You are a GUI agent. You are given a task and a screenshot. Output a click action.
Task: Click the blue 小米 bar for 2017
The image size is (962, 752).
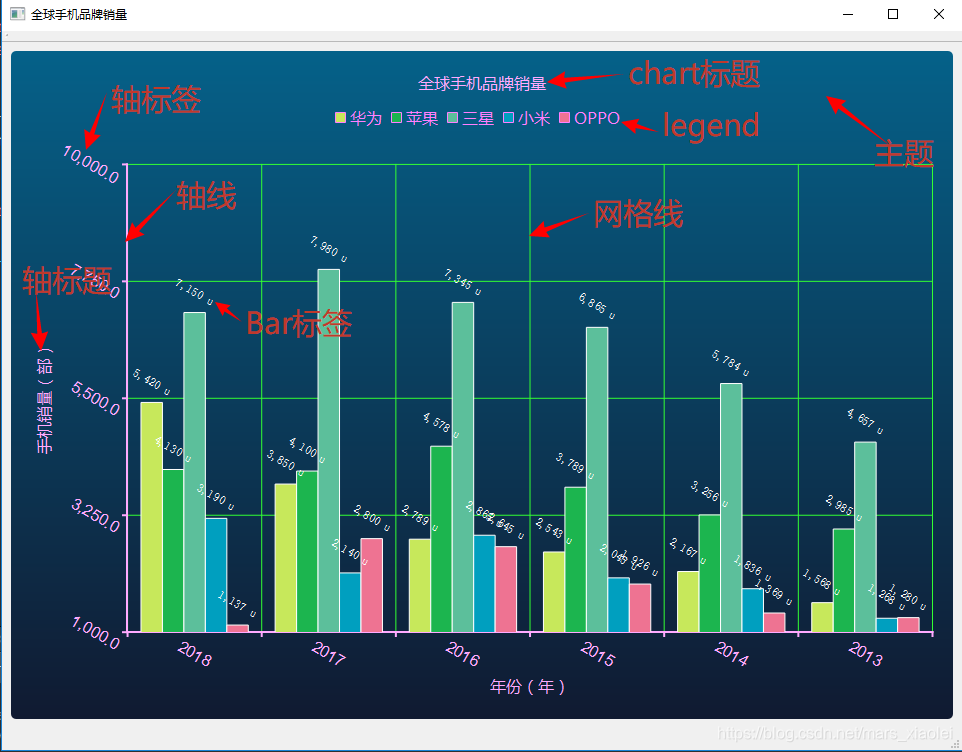(350, 602)
